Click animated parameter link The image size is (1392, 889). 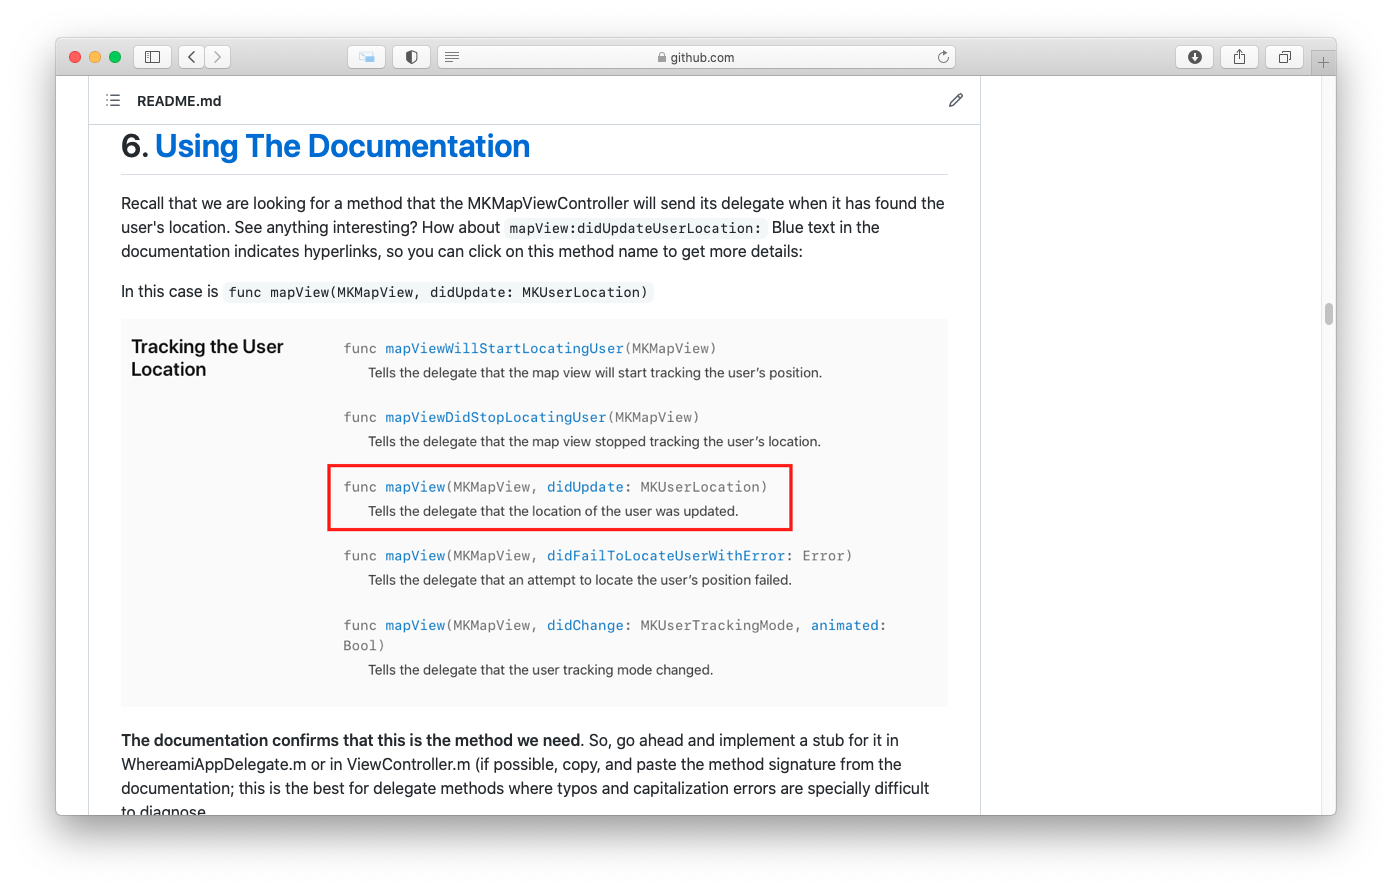845,625
